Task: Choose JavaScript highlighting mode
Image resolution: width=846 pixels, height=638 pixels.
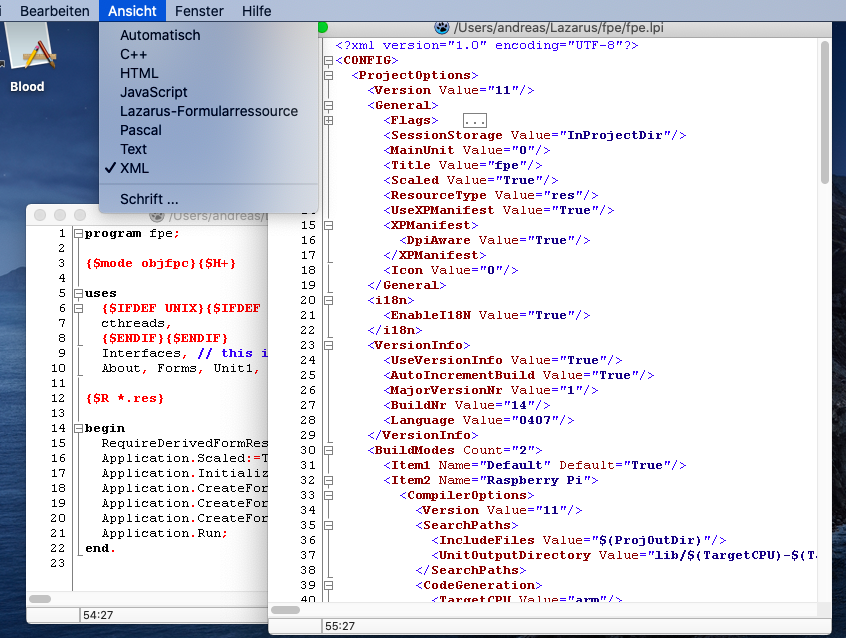Action: click(x=157, y=92)
